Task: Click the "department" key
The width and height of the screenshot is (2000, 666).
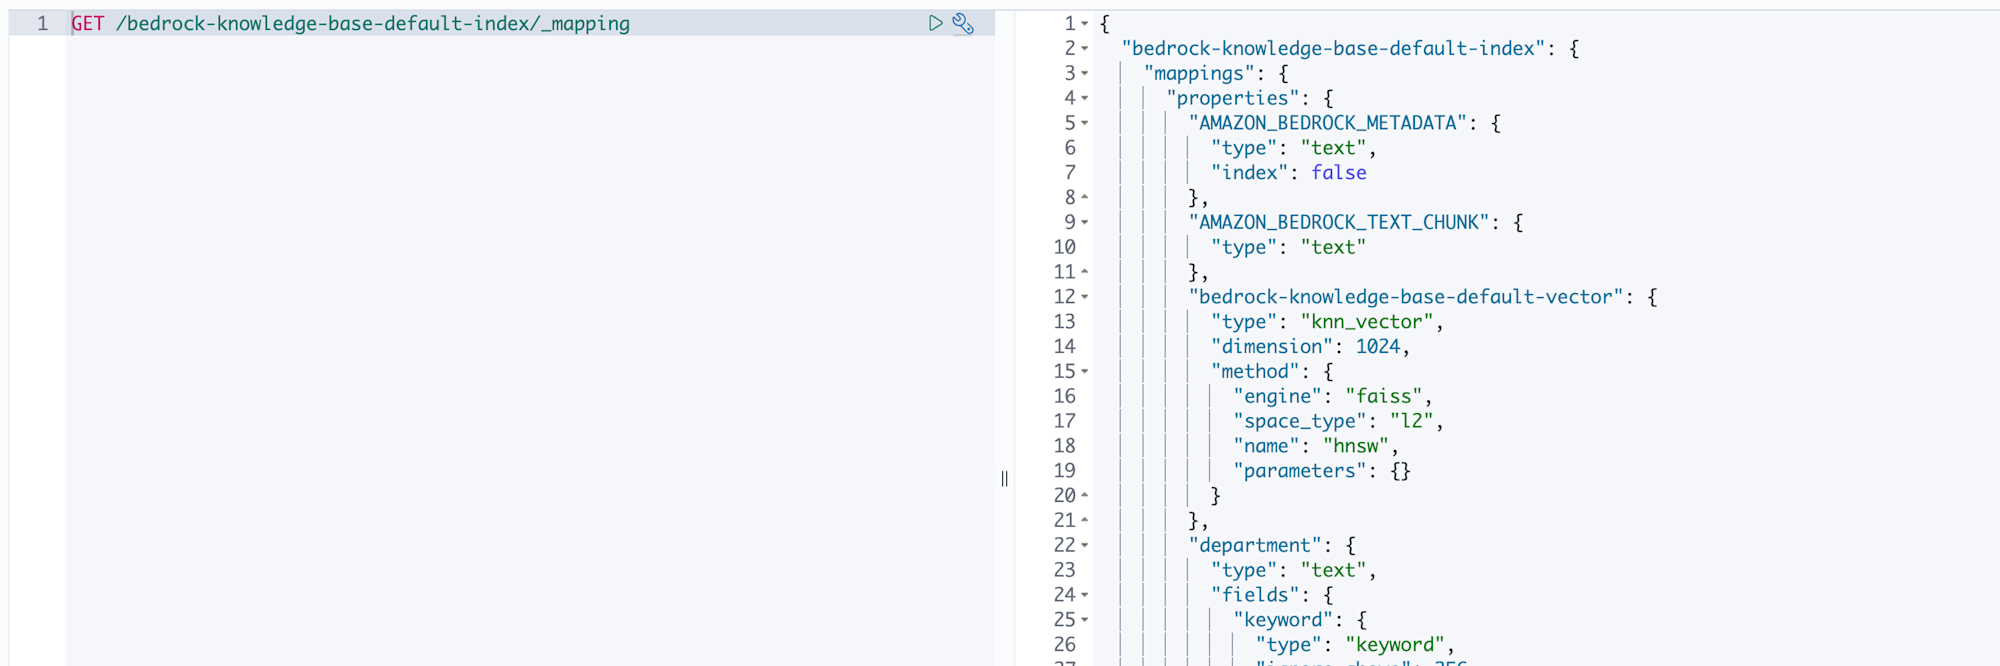Action: (1256, 546)
